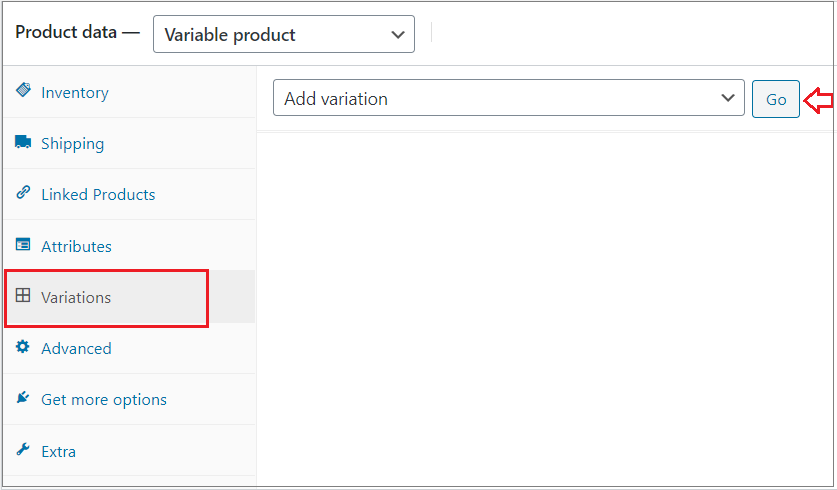837x490 pixels.
Task: Click the Linked Products chain-link icon
Action: (23, 194)
